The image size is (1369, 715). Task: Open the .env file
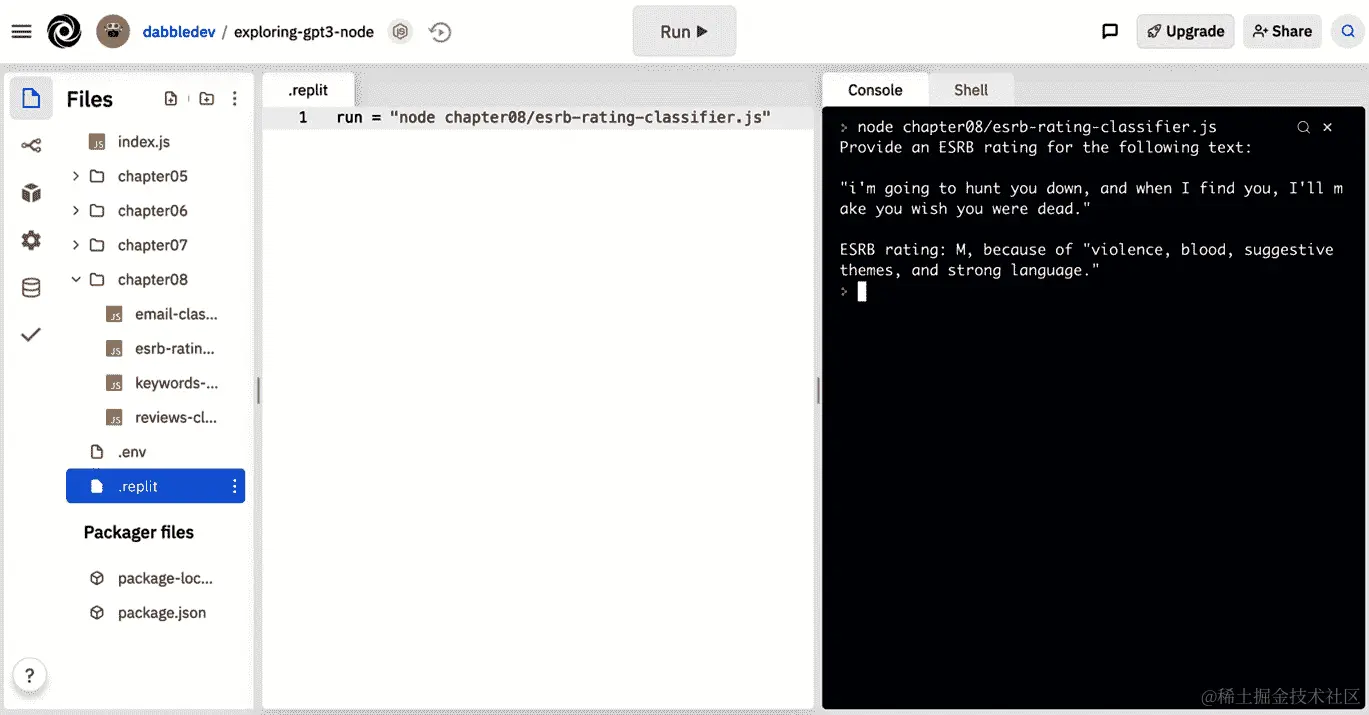coord(132,451)
